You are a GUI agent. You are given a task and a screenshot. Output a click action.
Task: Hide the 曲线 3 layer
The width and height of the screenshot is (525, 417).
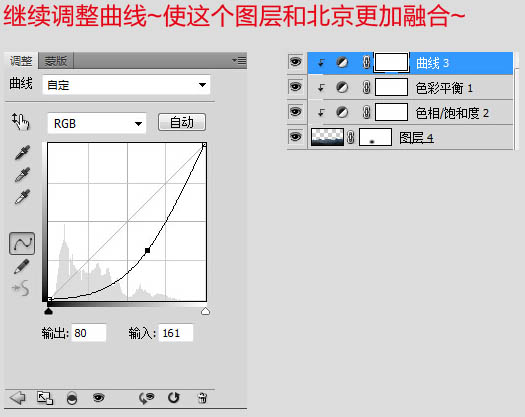(295, 62)
